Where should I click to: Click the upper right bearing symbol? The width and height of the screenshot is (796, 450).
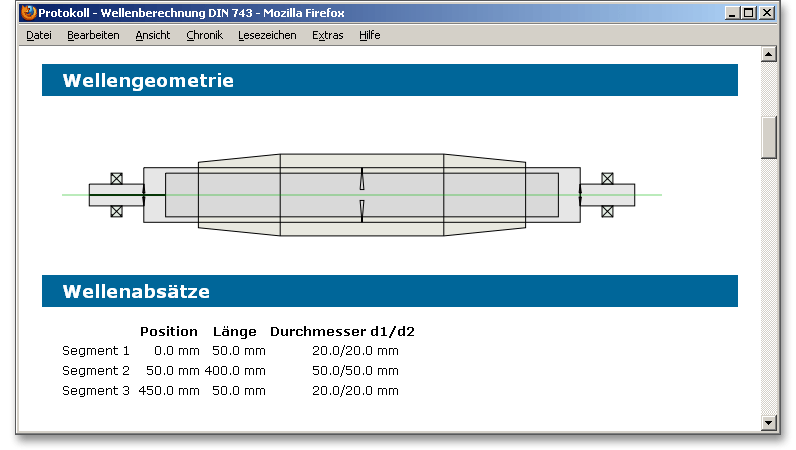[x=607, y=178]
